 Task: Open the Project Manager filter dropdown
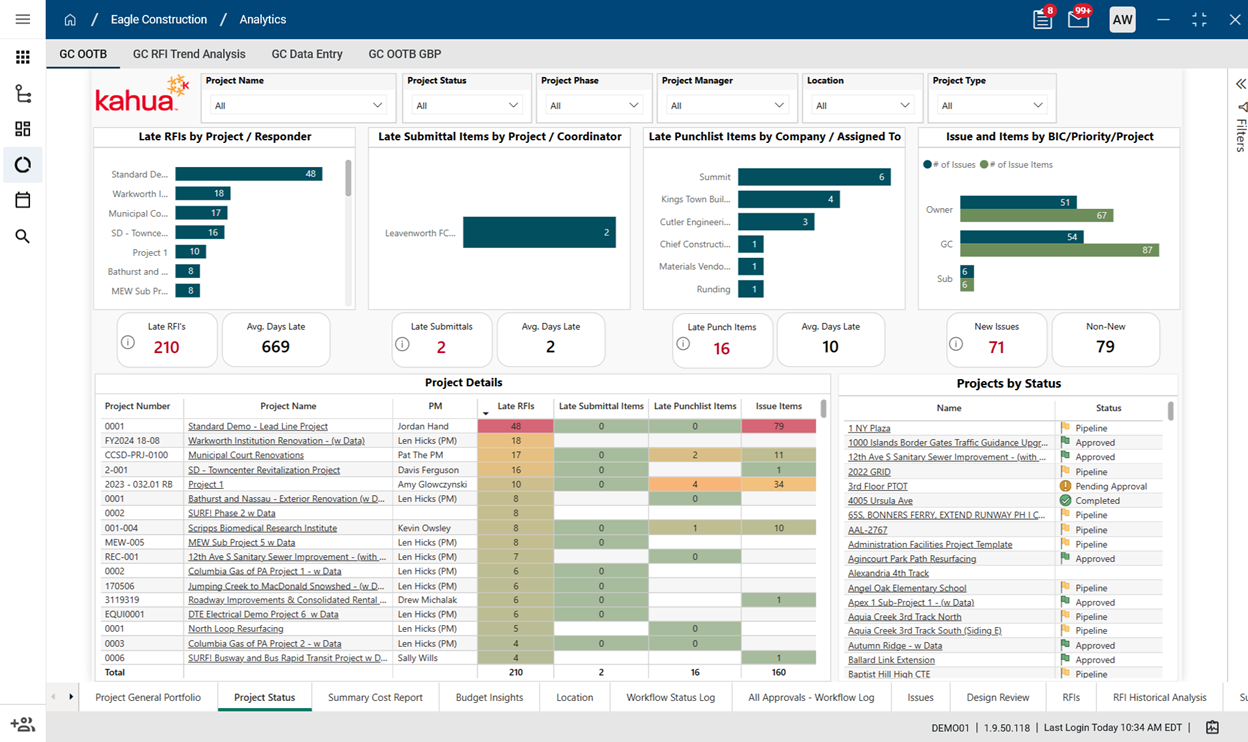point(726,105)
